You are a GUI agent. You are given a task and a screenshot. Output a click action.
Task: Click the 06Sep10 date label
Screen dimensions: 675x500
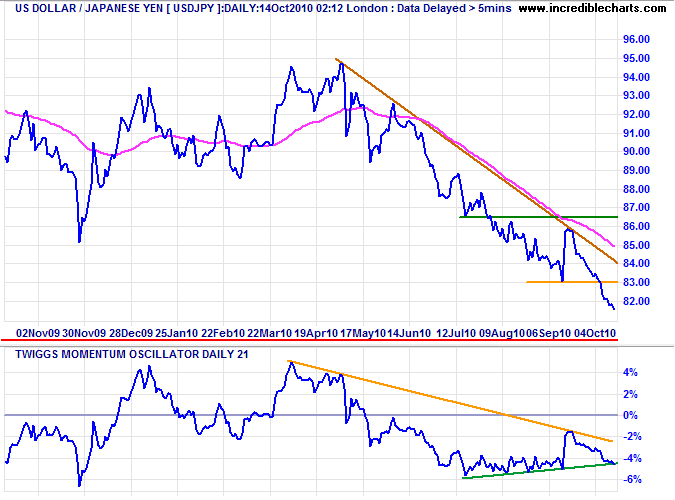coord(549,333)
